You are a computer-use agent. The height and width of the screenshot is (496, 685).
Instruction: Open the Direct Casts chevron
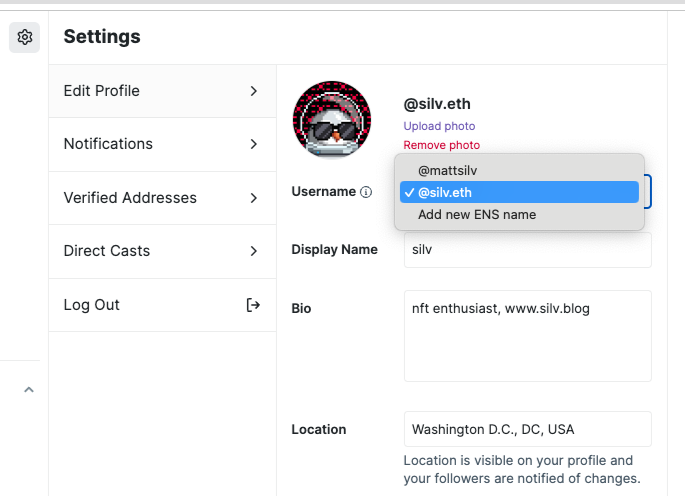pos(254,251)
